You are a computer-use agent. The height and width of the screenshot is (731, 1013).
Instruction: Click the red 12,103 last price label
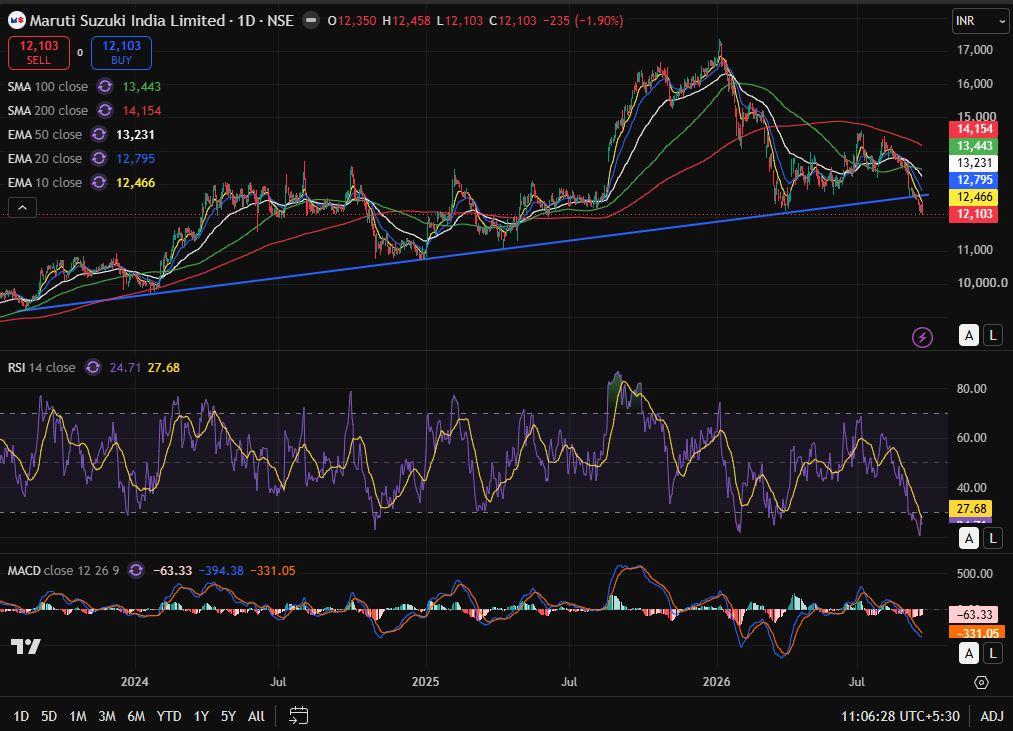[974, 214]
